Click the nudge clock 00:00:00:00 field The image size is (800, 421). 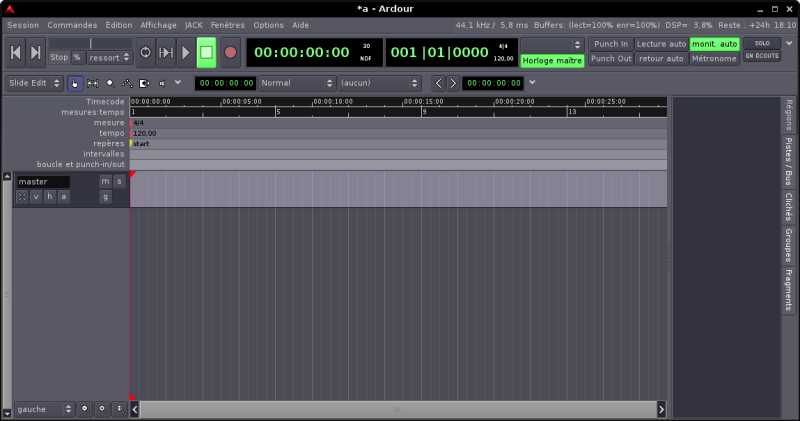click(x=493, y=83)
